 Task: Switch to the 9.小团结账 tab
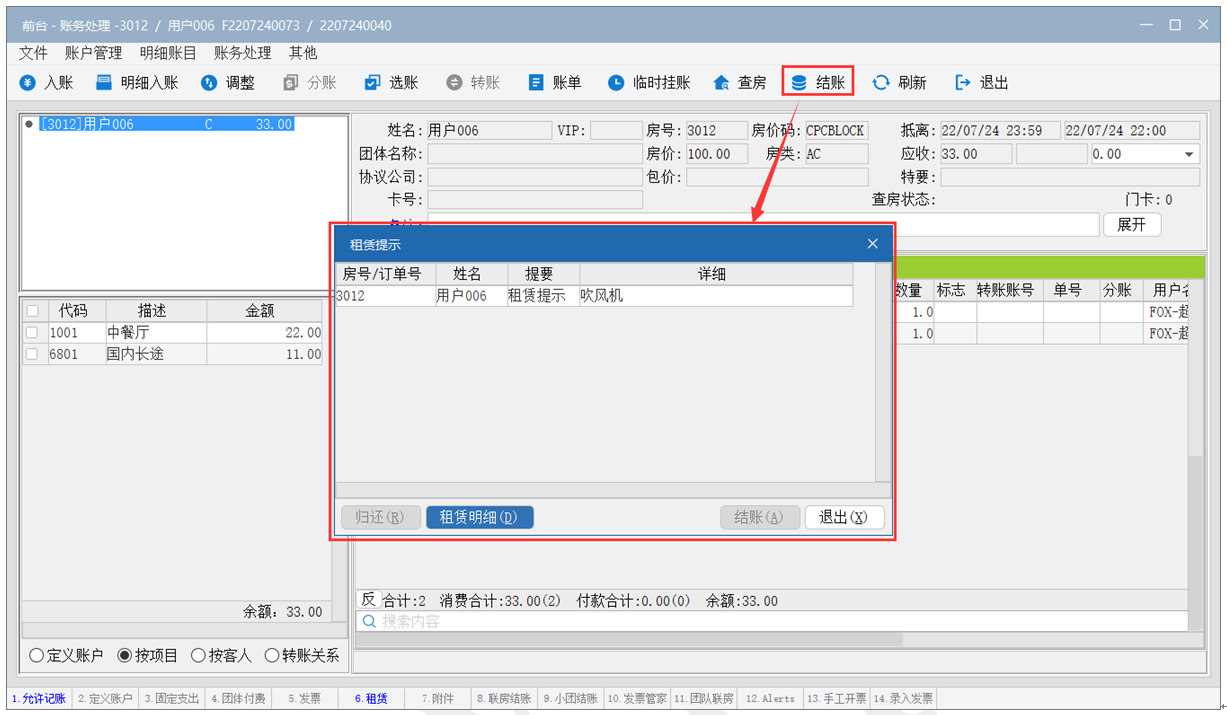[x=571, y=699]
